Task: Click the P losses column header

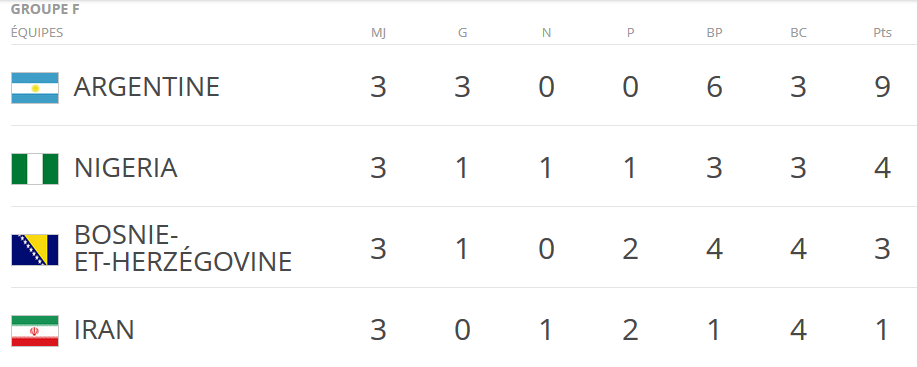Action: tap(630, 33)
